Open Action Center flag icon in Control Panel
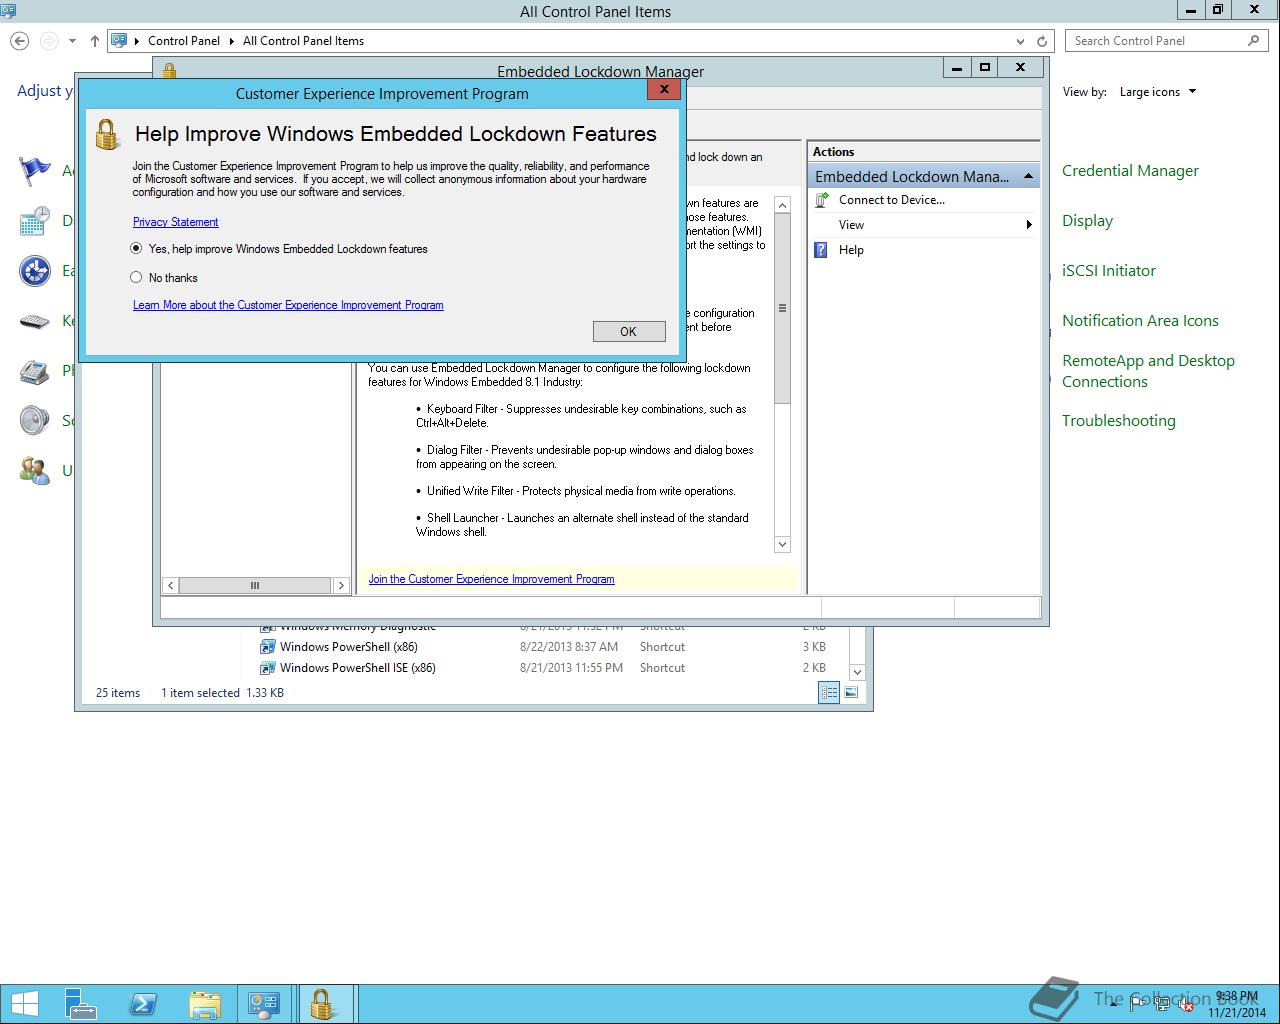The height and width of the screenshot is (1024, 1280). tap(35, 171)
